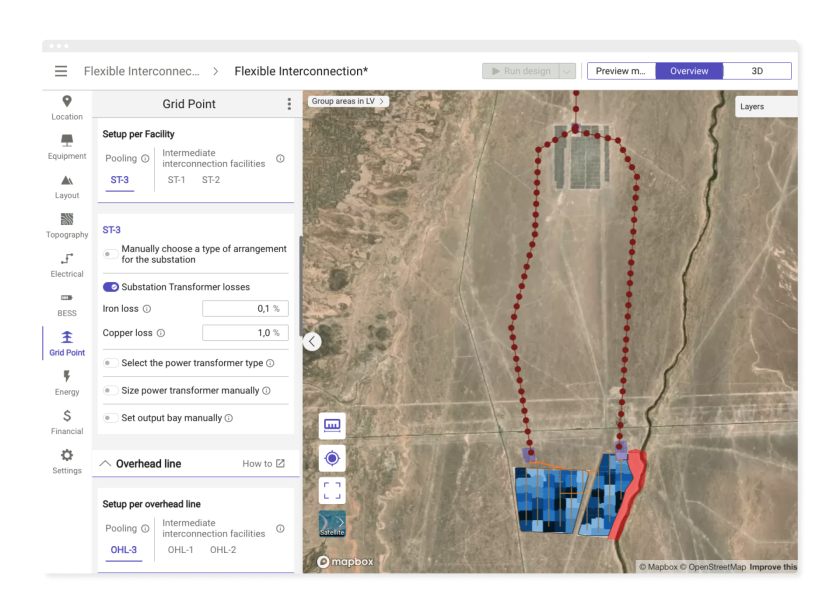Disable Substation Transformer losses toggle

[111, 287]
